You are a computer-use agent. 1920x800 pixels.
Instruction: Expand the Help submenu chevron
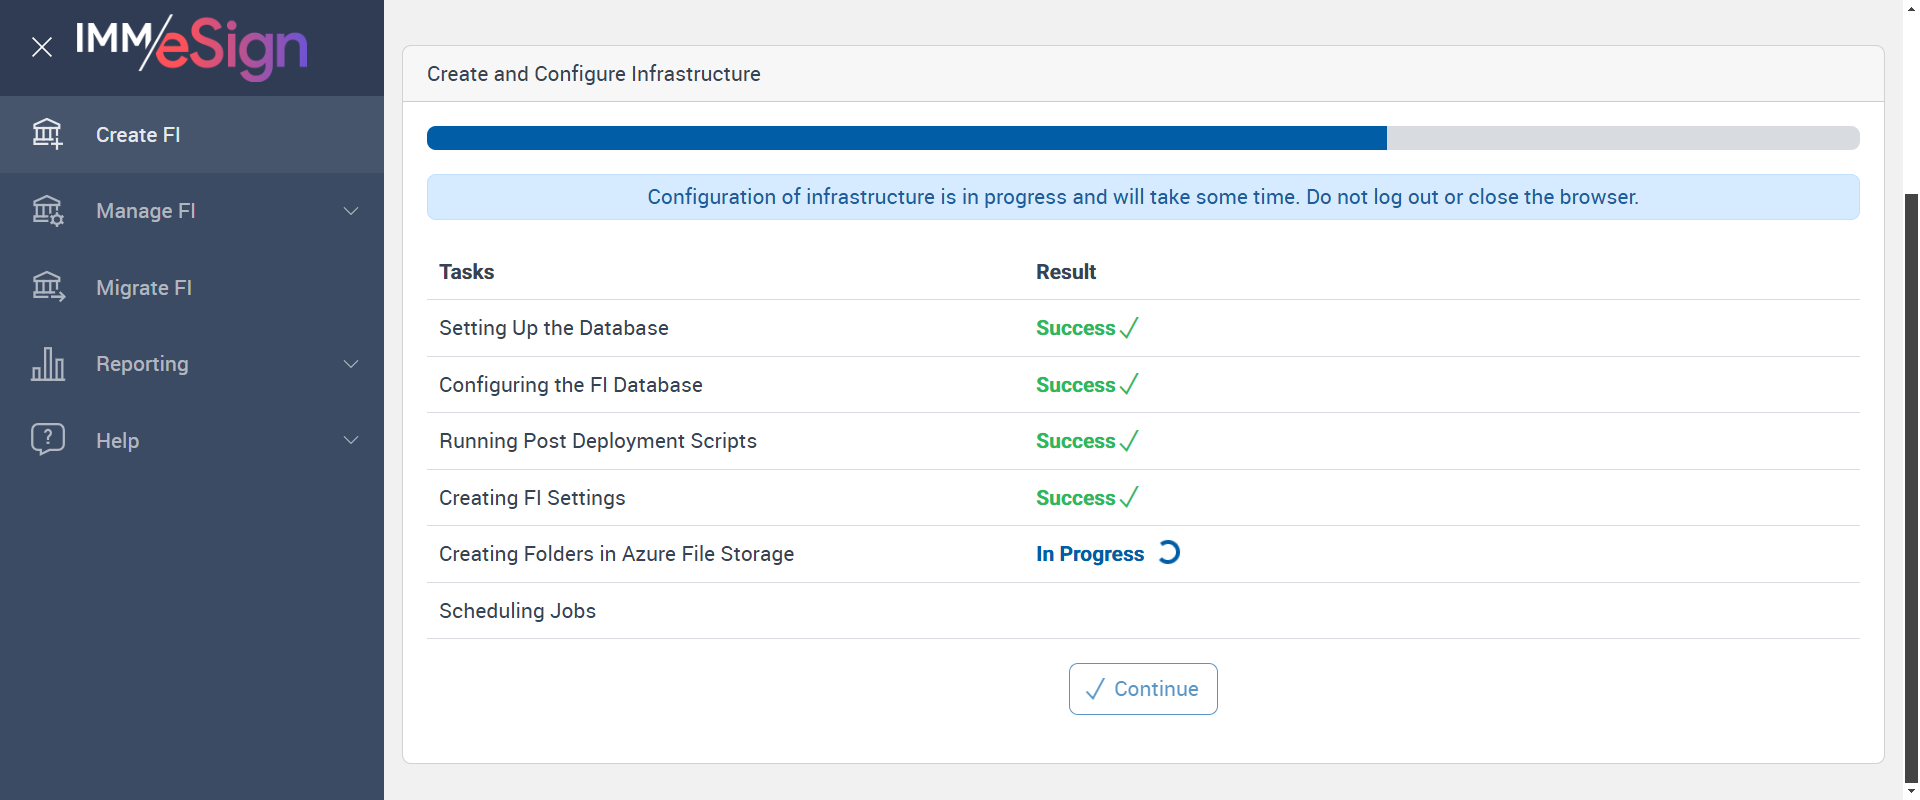coord(351,440)
